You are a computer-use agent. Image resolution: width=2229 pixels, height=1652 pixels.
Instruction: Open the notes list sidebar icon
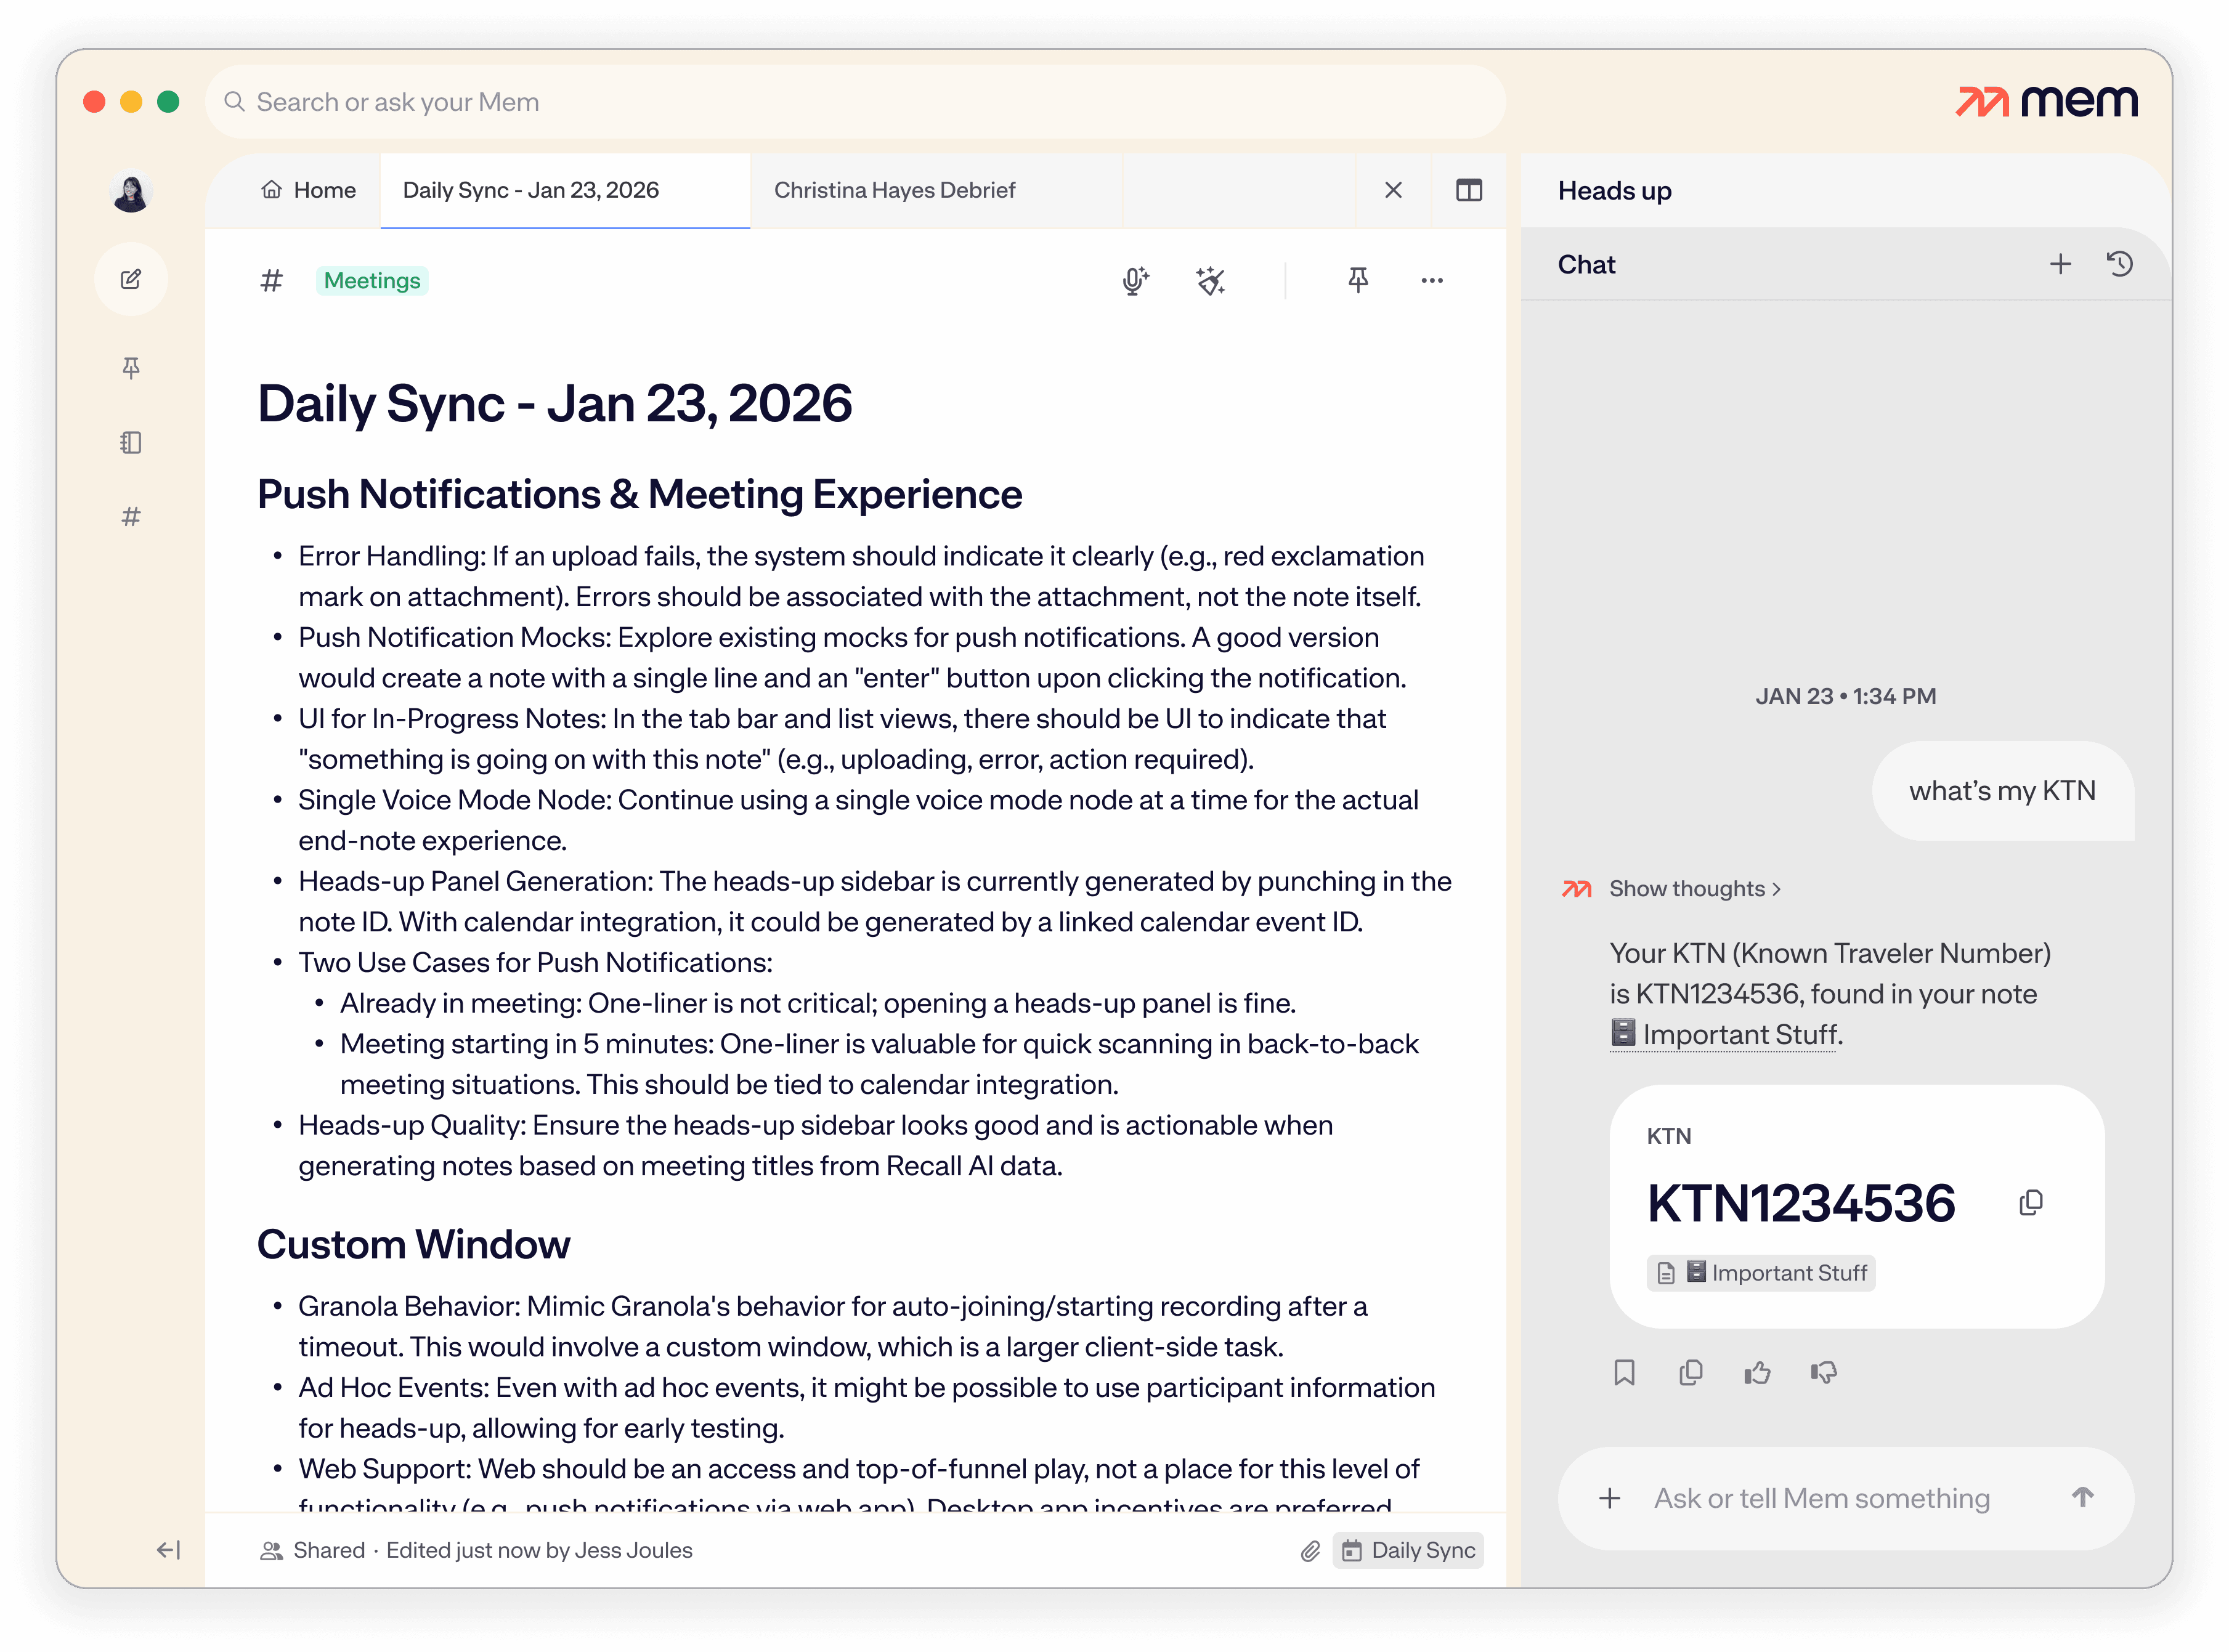[x=131, y=442]
